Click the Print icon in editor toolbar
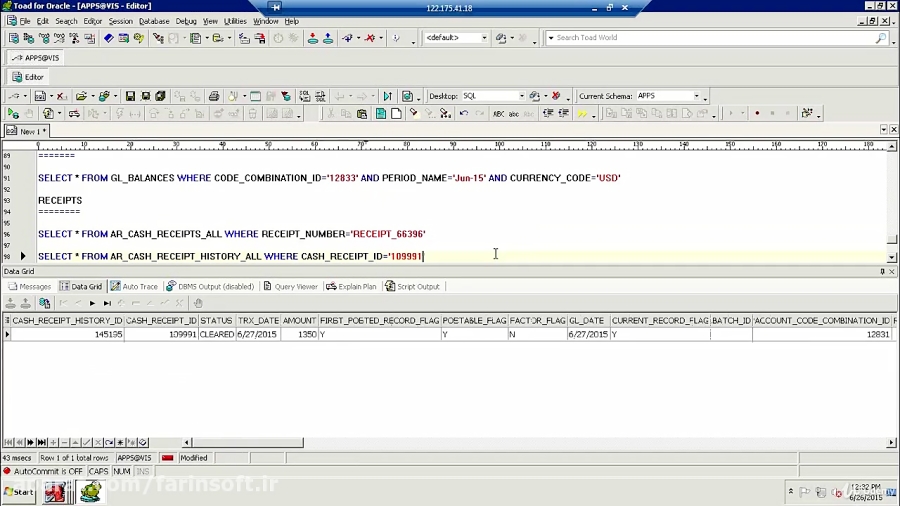The height and width of the screenshot is (506, 900). tap(213, 96)
